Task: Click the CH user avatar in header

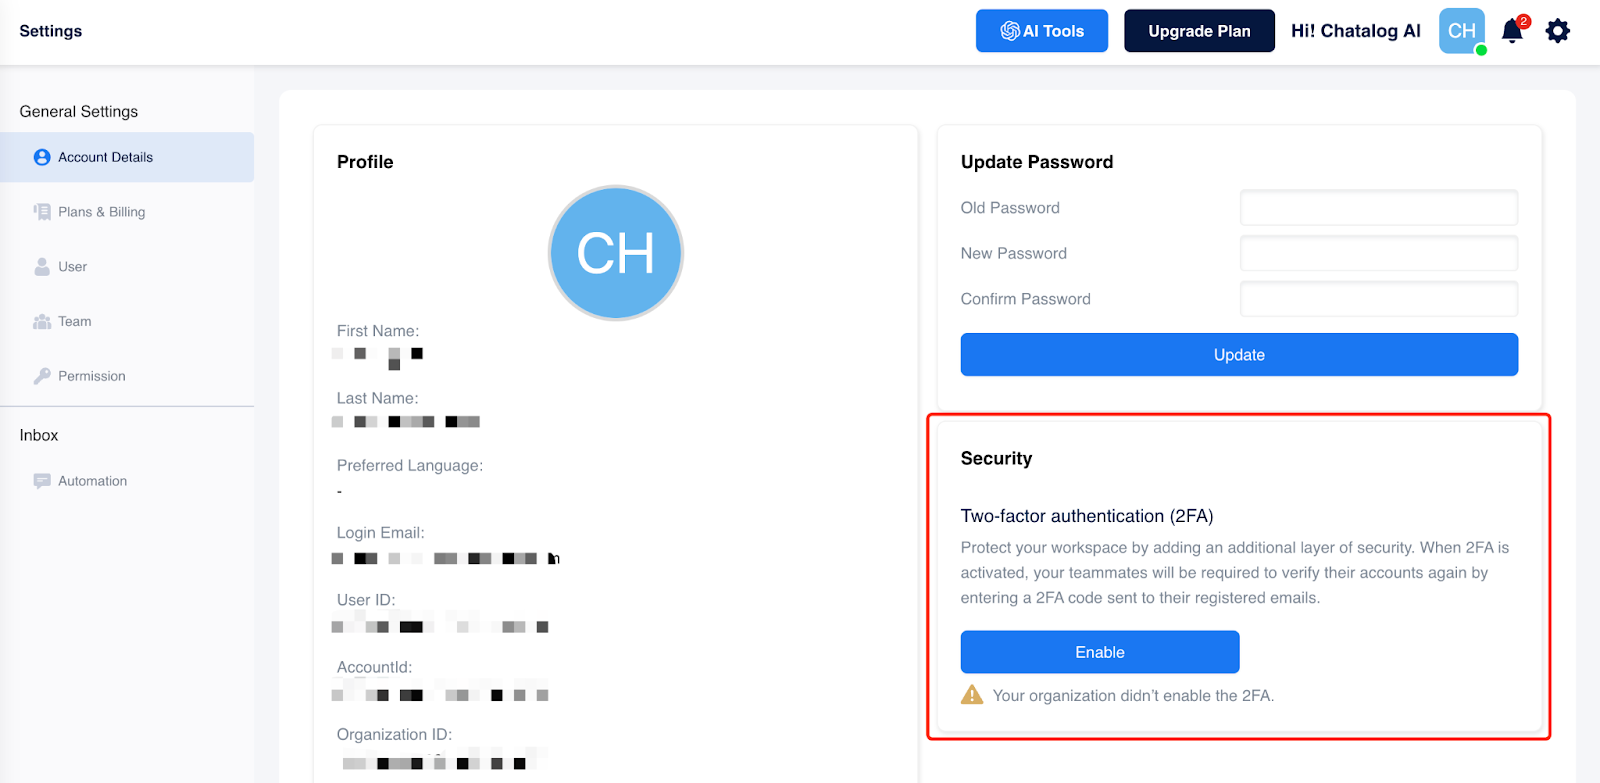Action: 1461,31
